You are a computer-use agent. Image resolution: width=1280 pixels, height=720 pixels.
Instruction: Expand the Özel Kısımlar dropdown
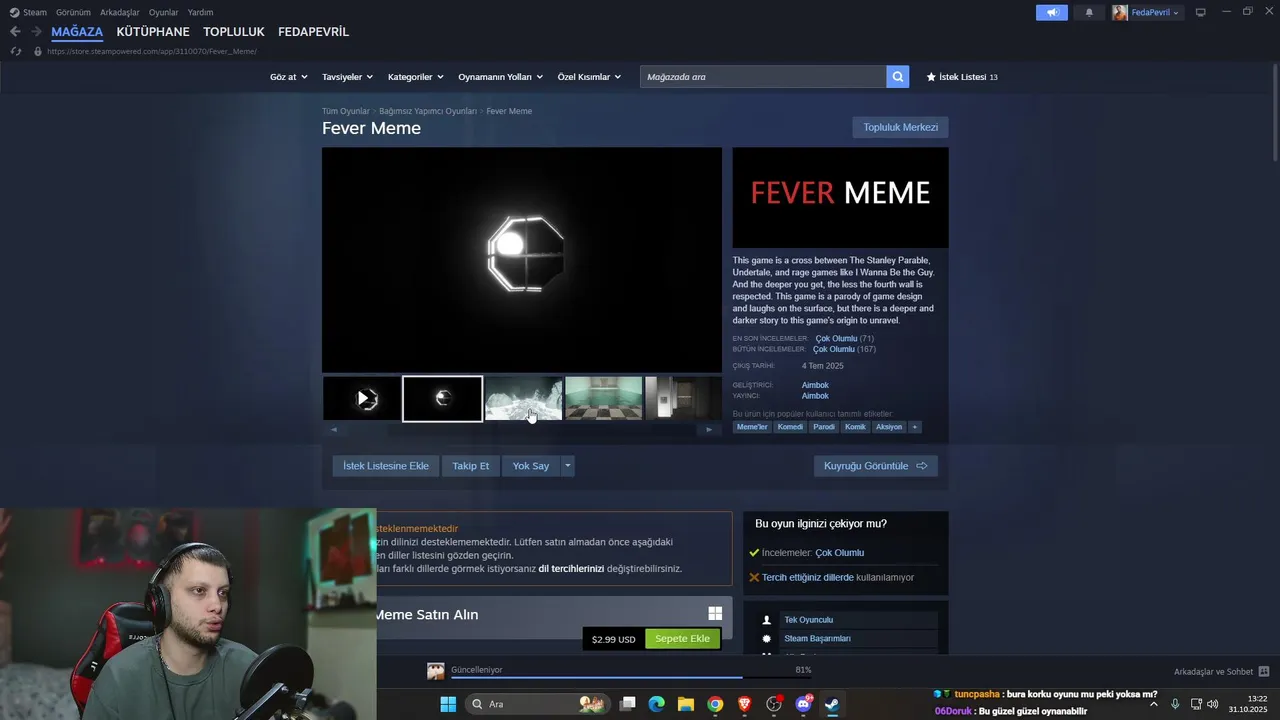pos(589,77)
